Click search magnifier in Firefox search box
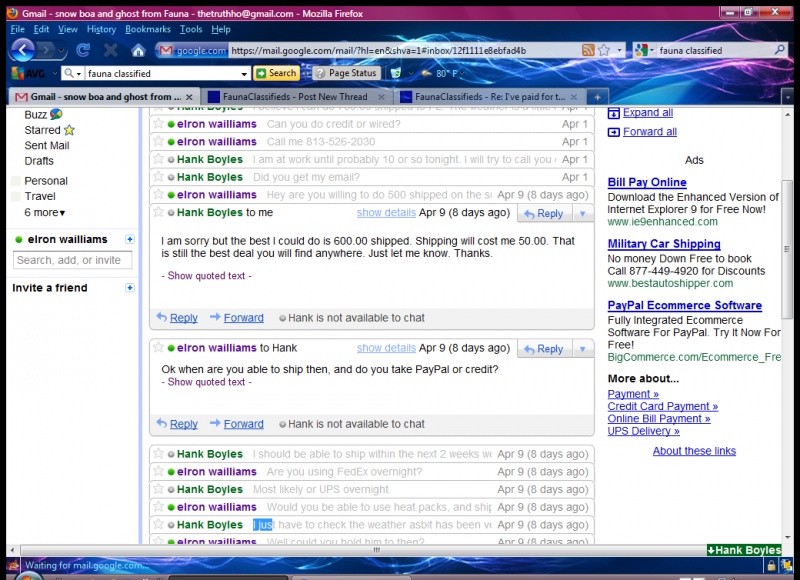Screen dimensions: 800x580 coord(779,50)
